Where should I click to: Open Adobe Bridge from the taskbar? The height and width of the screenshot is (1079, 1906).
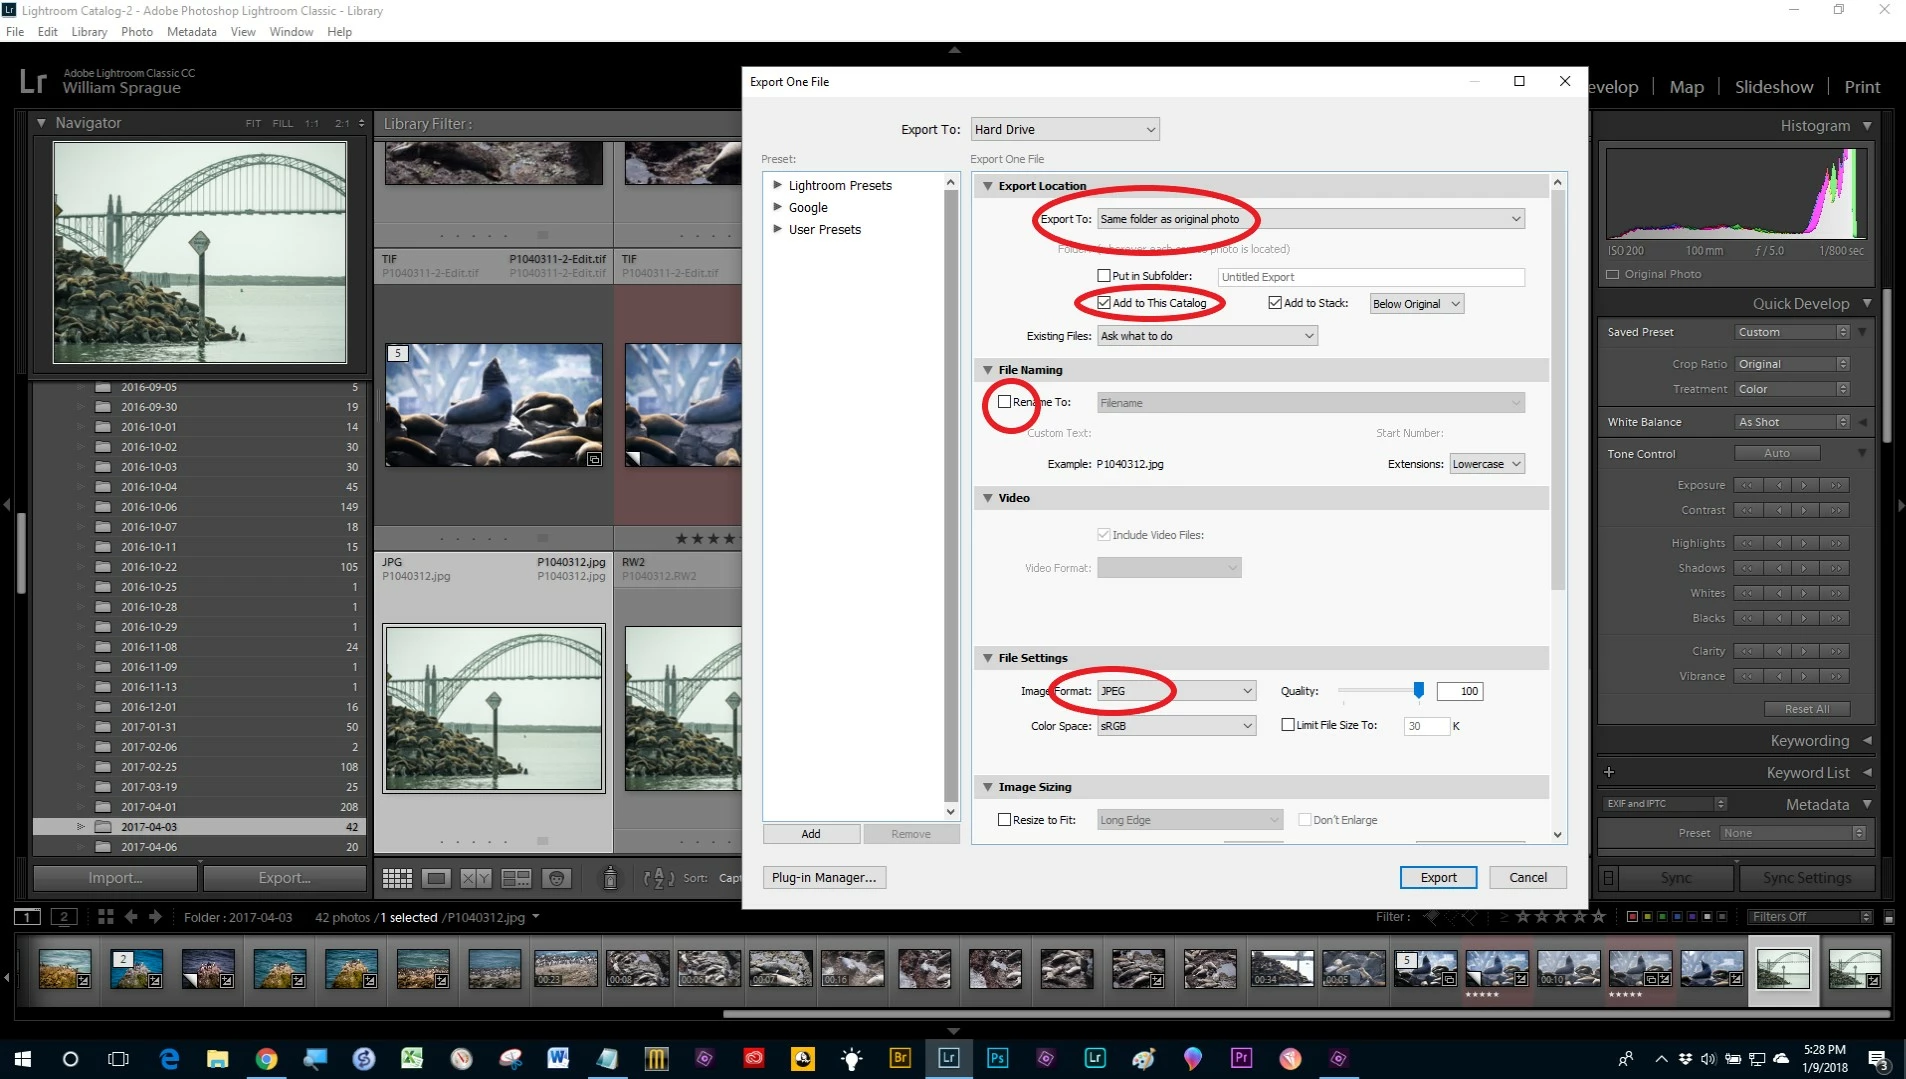pyautogui.click(x=900, y=1058)
